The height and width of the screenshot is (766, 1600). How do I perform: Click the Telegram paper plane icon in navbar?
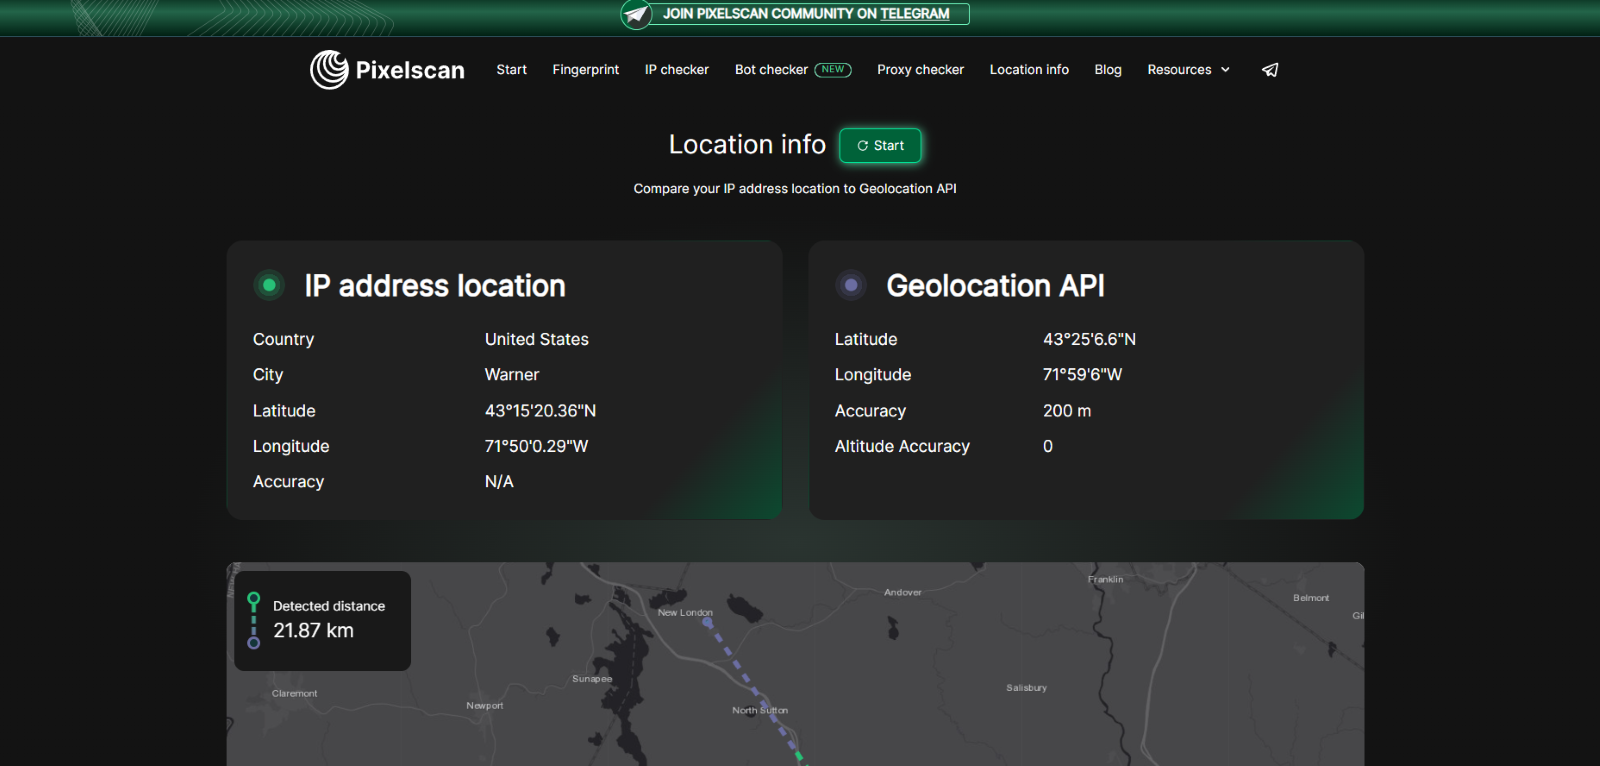(x=1270, y=70)
